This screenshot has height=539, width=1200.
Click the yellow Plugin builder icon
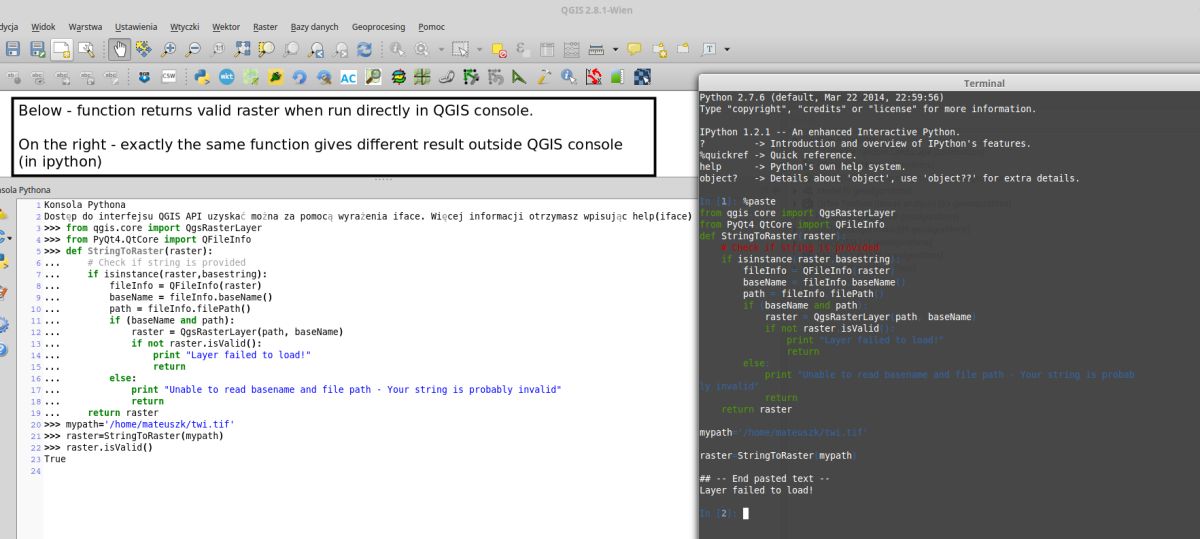click(x=275, y=76)
